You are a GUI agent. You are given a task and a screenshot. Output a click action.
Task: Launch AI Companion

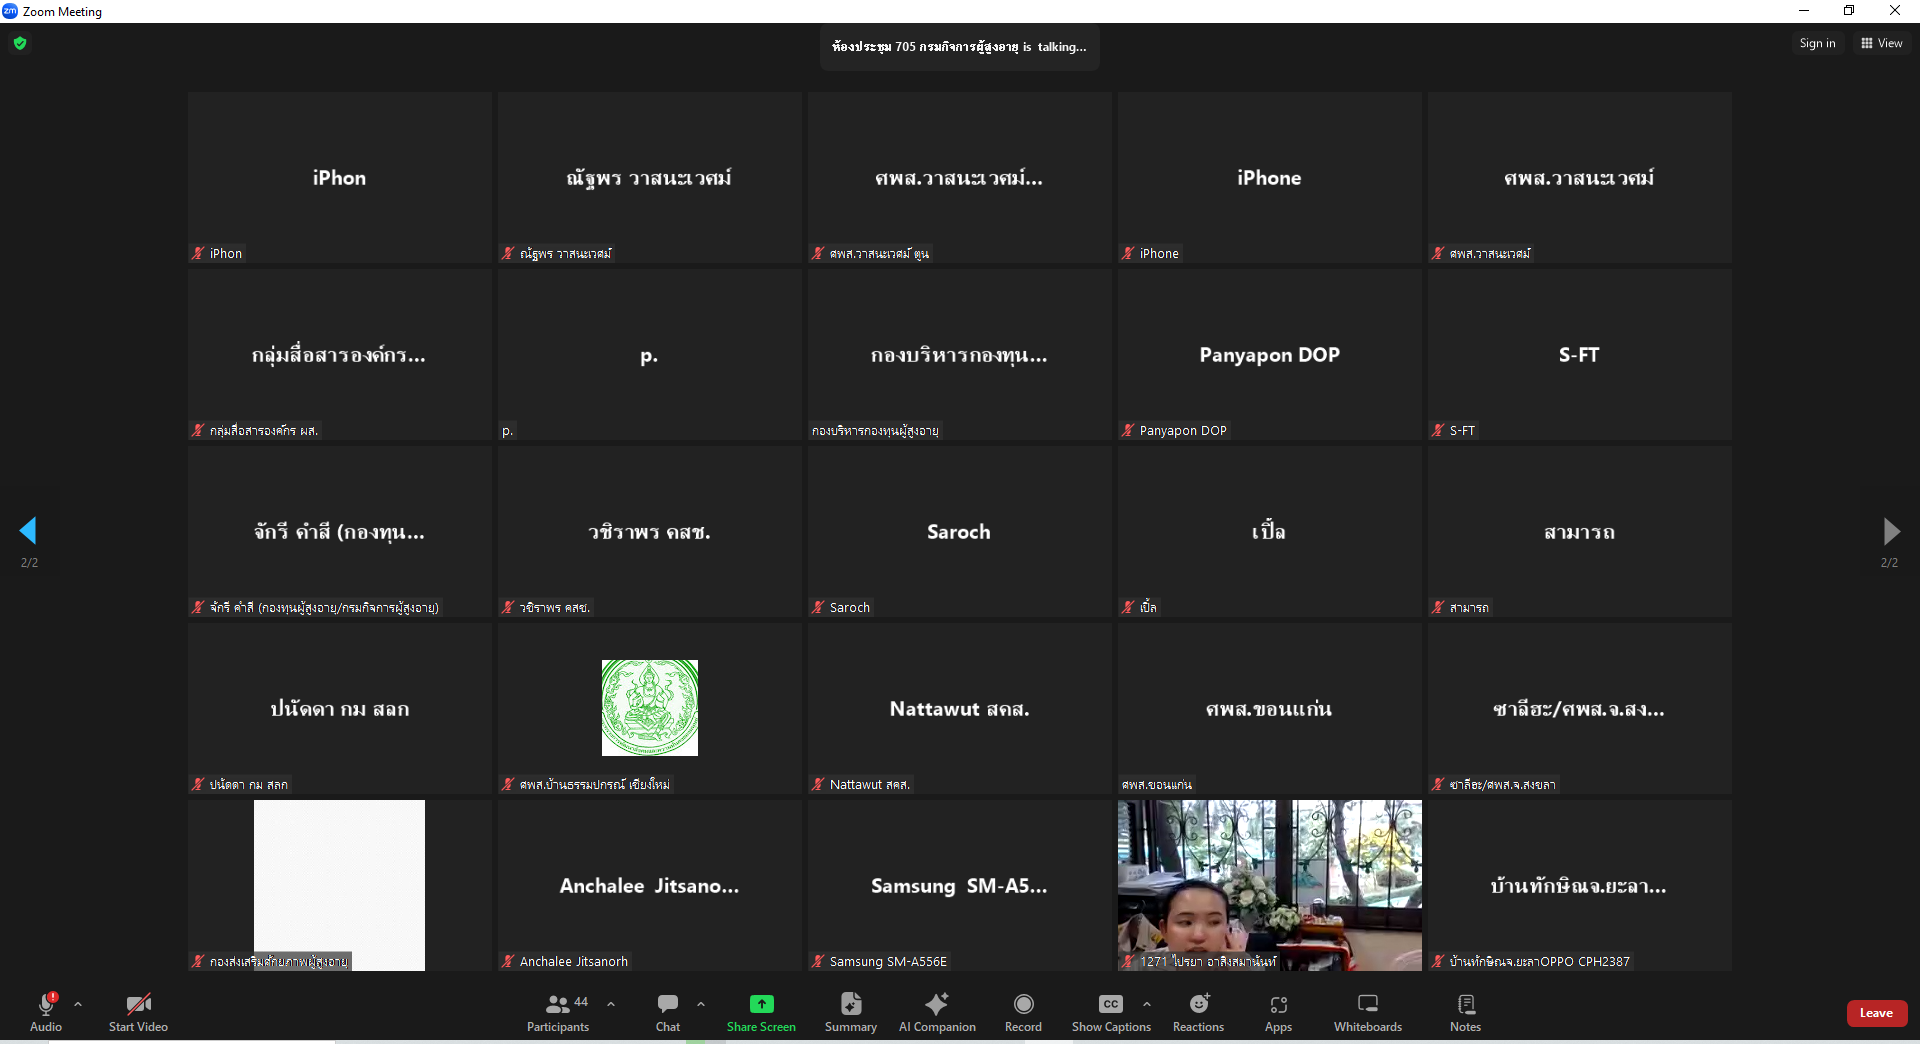(937, 1012)
